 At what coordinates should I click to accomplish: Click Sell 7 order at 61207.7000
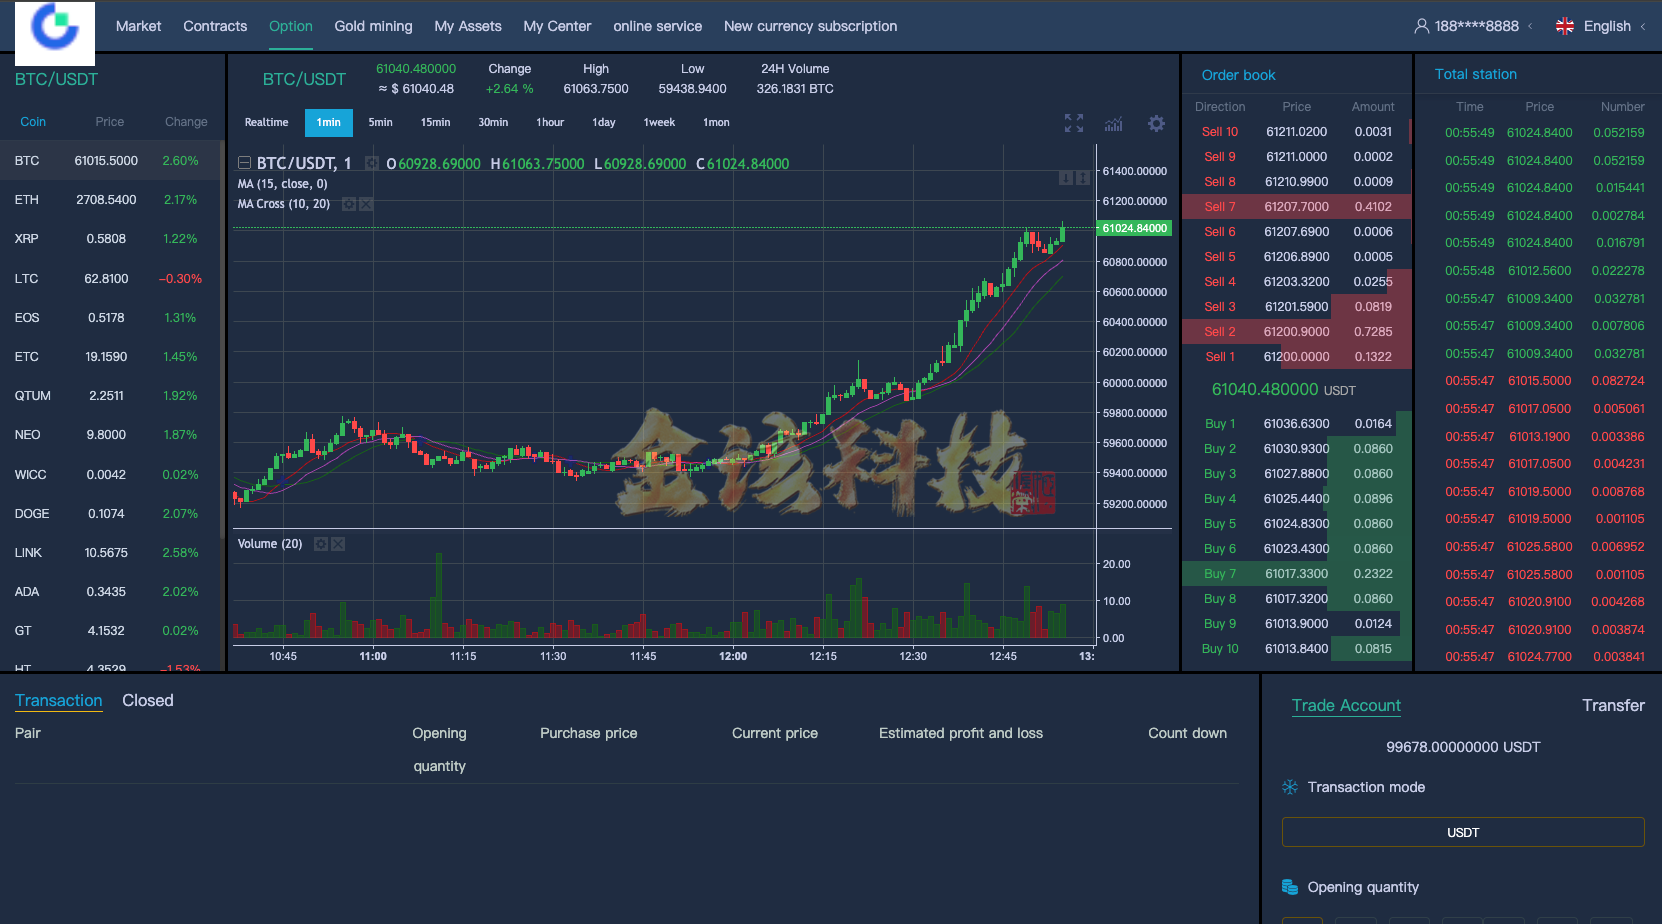pyautogui.click(x=1296, y=207)
